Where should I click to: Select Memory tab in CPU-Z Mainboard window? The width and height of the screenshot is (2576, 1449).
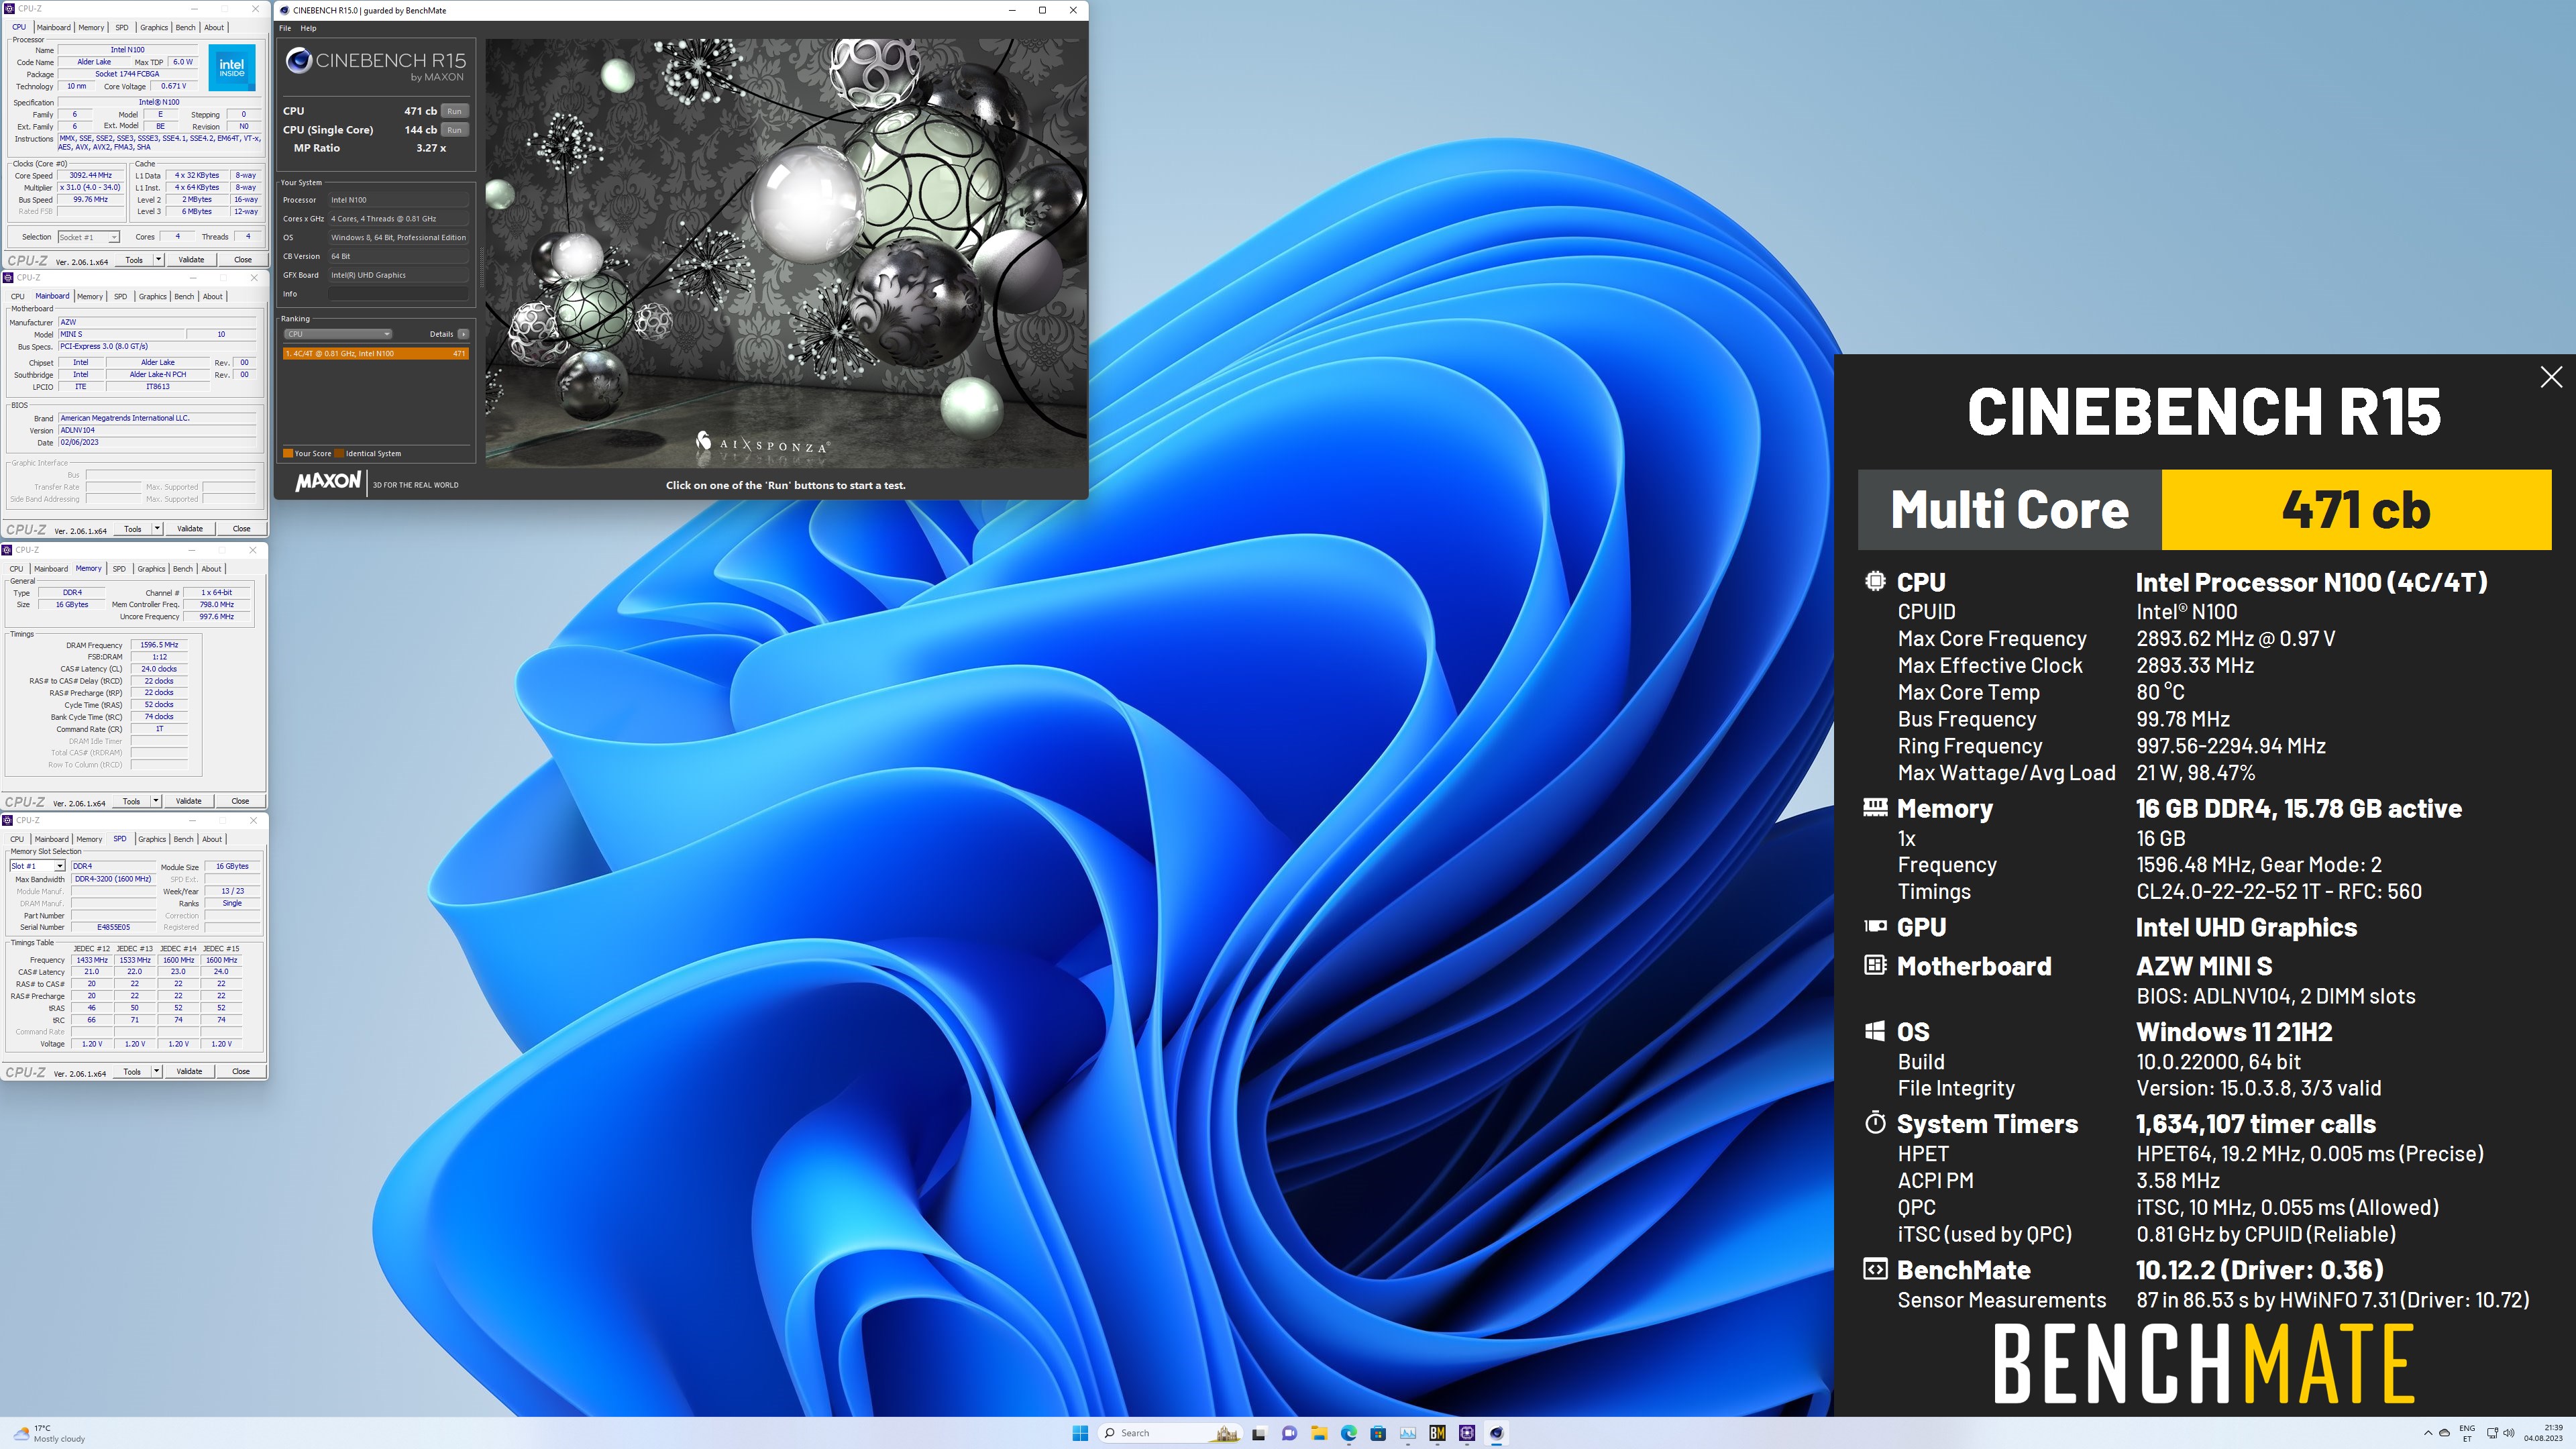90,296
